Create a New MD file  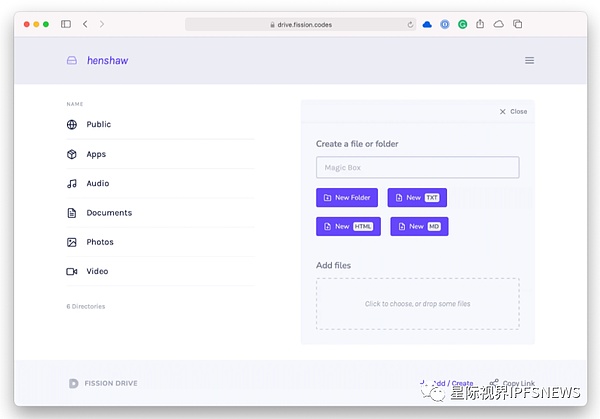[x=419, y=227]
